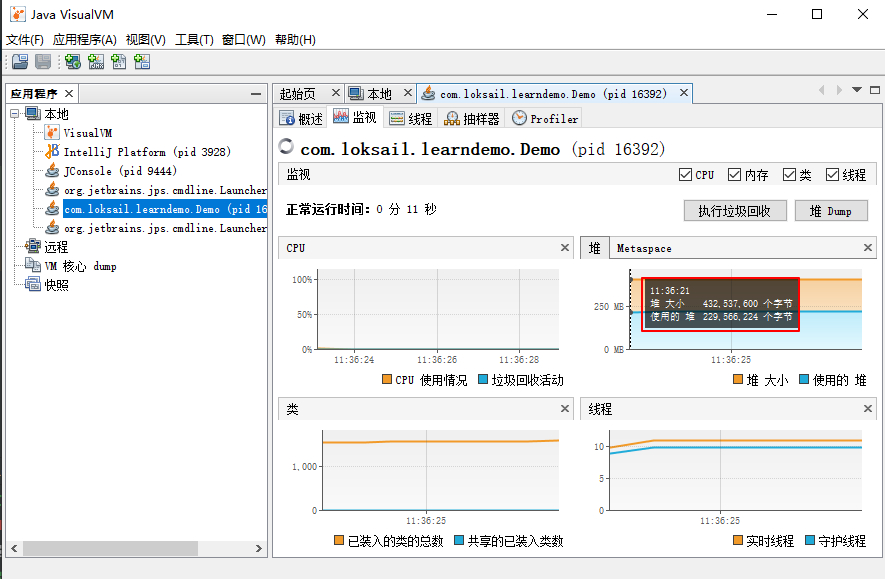This screenshot has height=579, width=885.
Task: Minimize the 应用程序 side panel
Action: point(256,94)
